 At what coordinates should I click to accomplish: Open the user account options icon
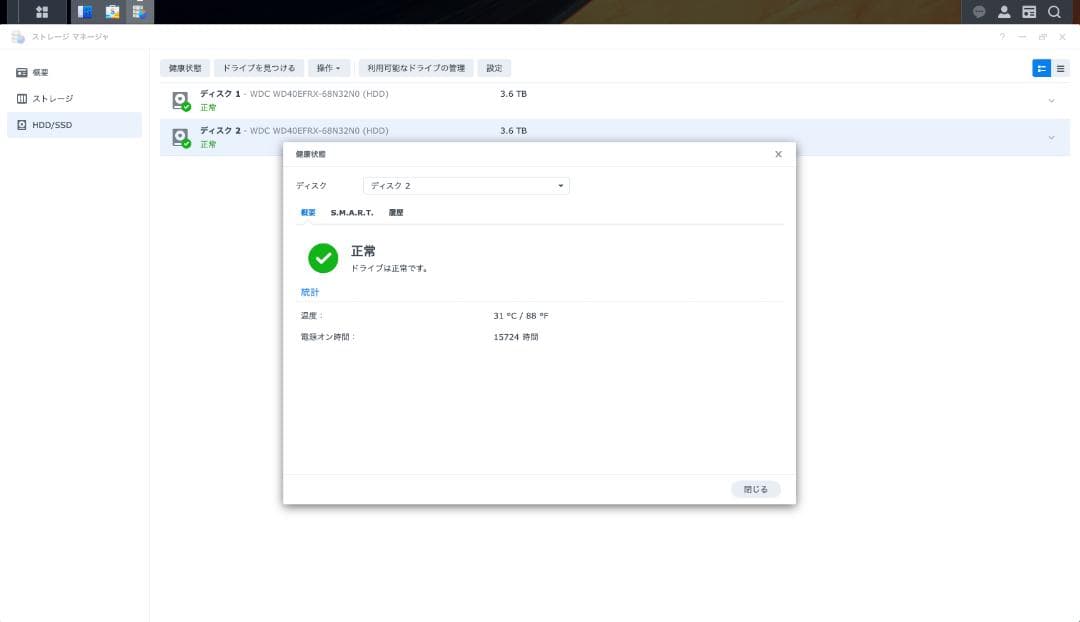1004,12
